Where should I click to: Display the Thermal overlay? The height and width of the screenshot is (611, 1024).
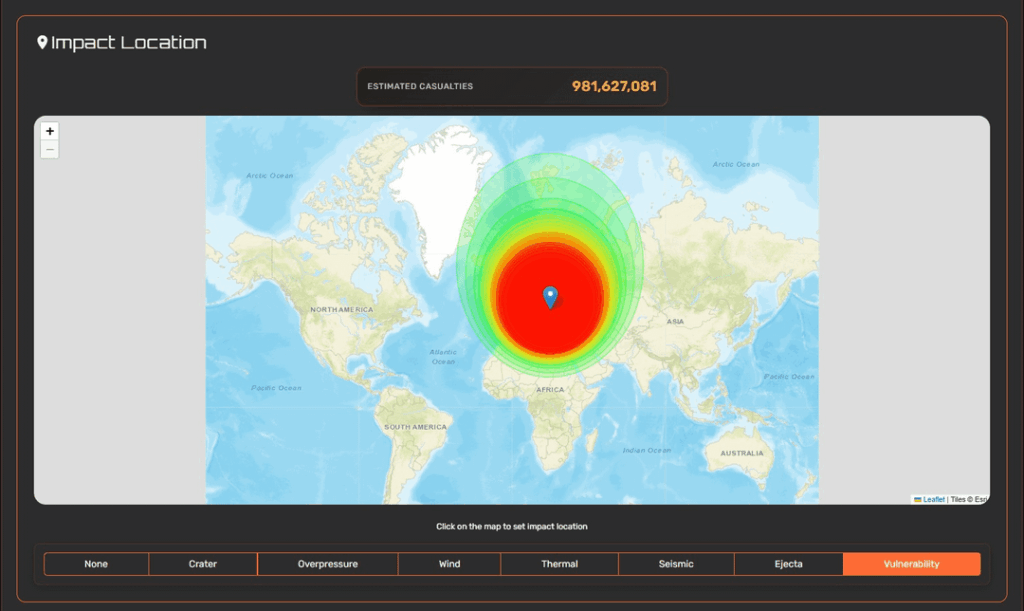pos(560,564)
